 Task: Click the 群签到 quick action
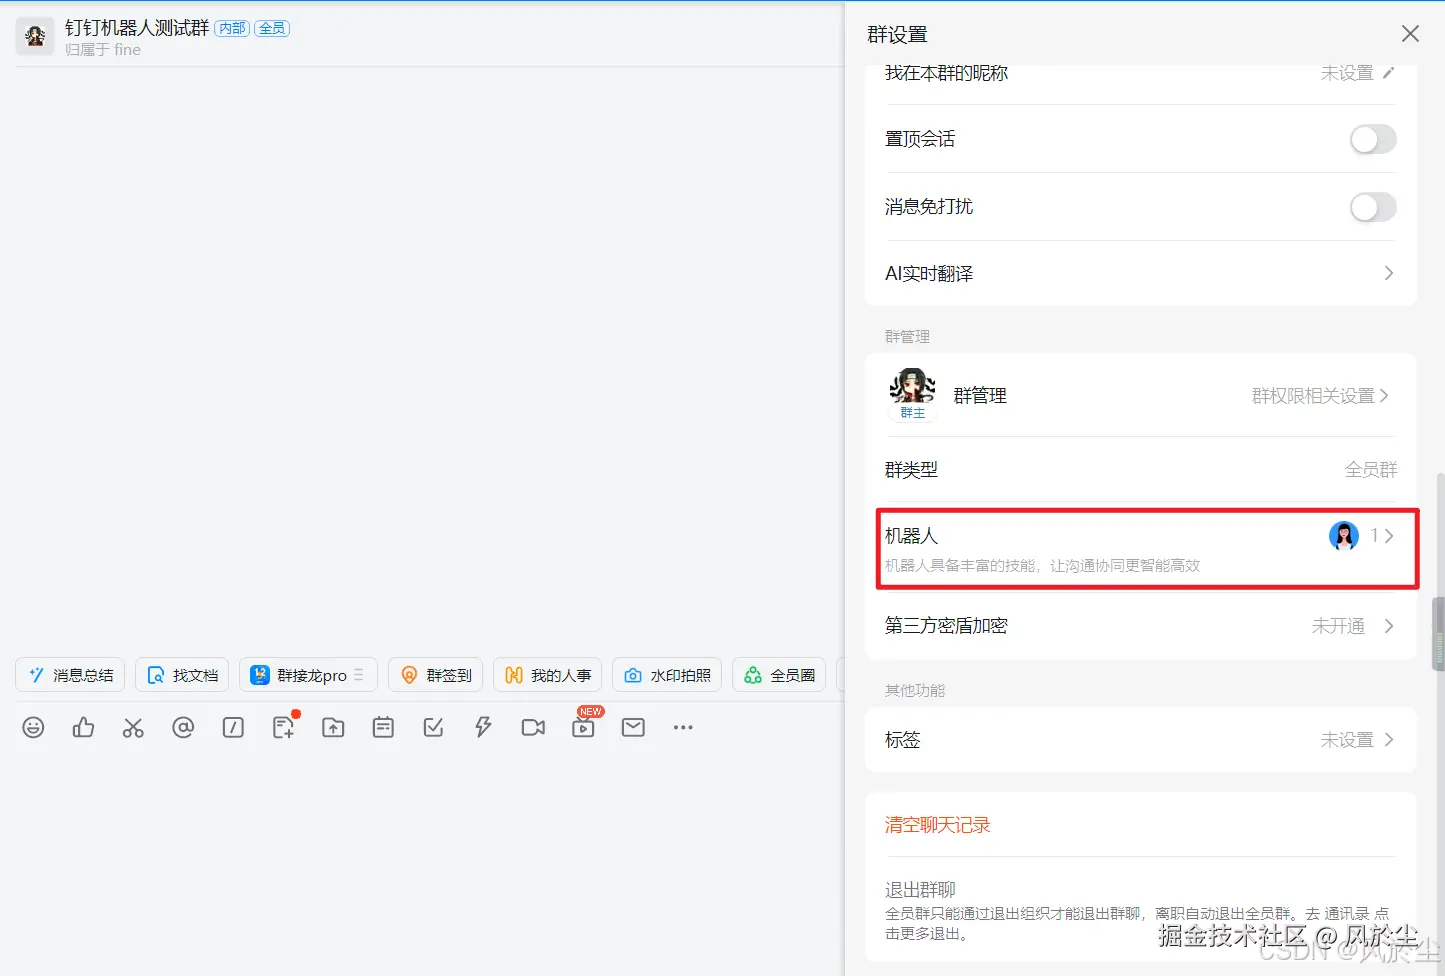click(x=435, y=674)
